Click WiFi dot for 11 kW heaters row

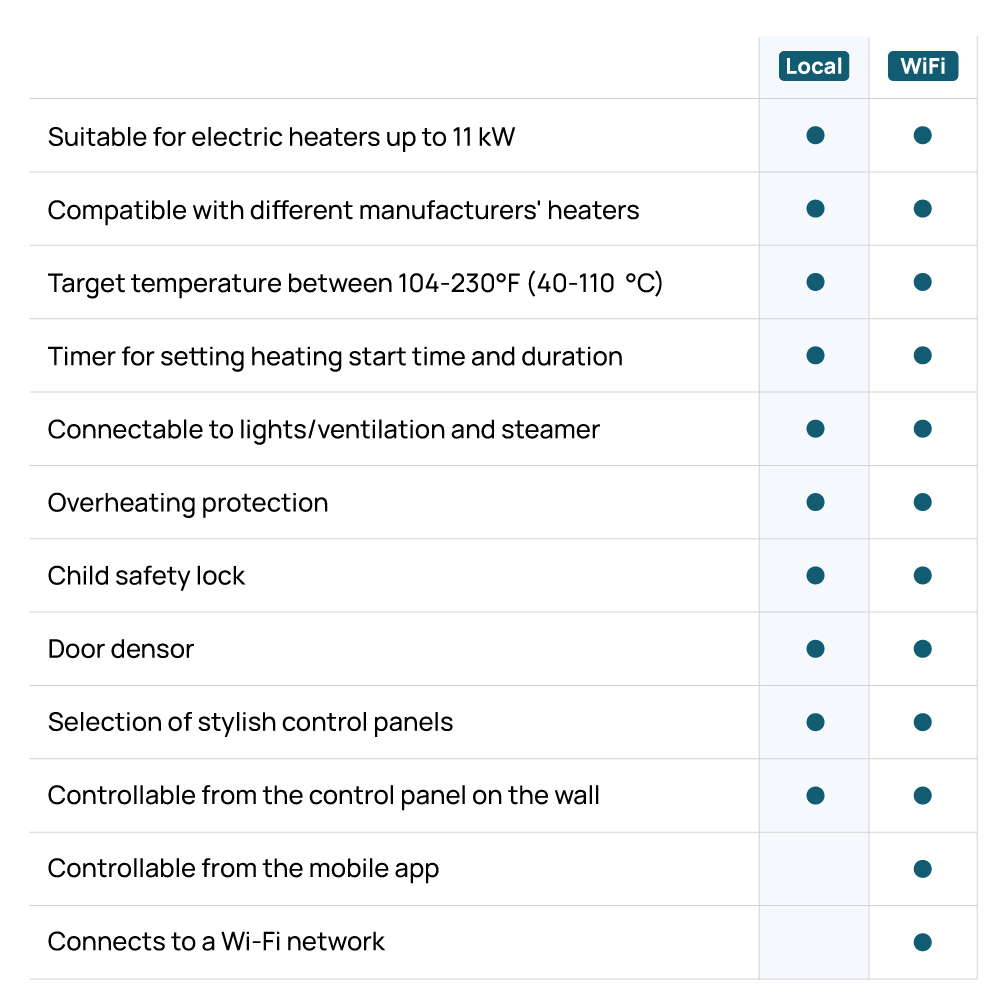pyautogui.click(x=922, y=135)
